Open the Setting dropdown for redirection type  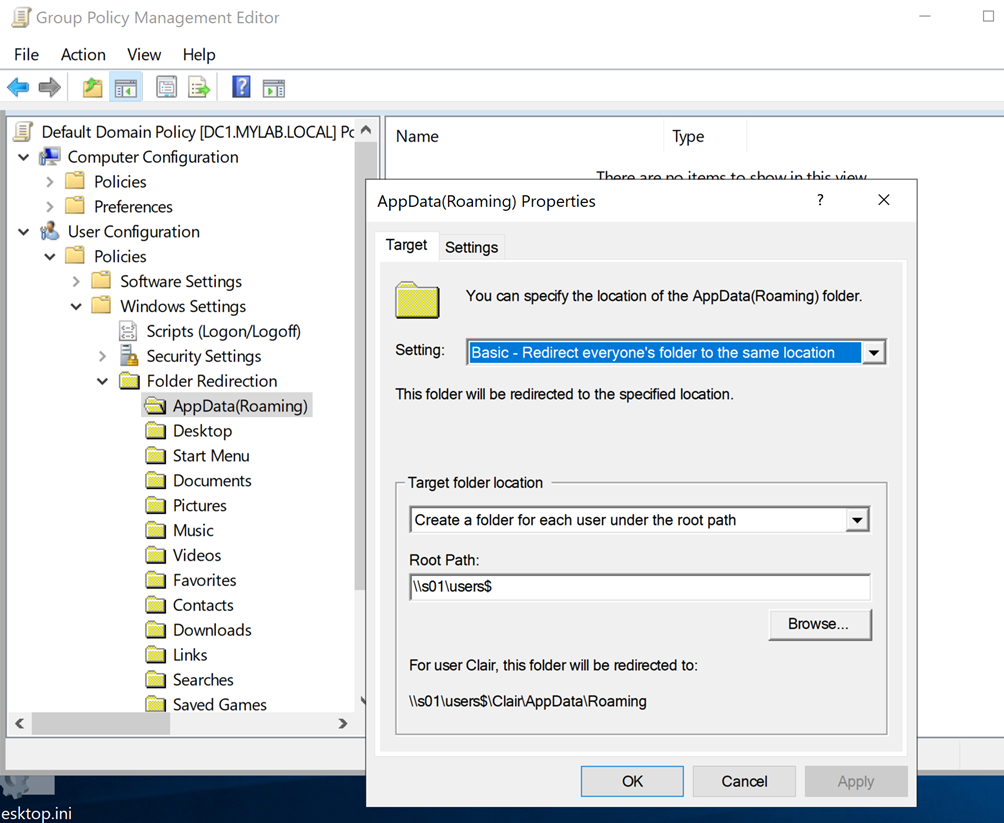click(874, 352)
